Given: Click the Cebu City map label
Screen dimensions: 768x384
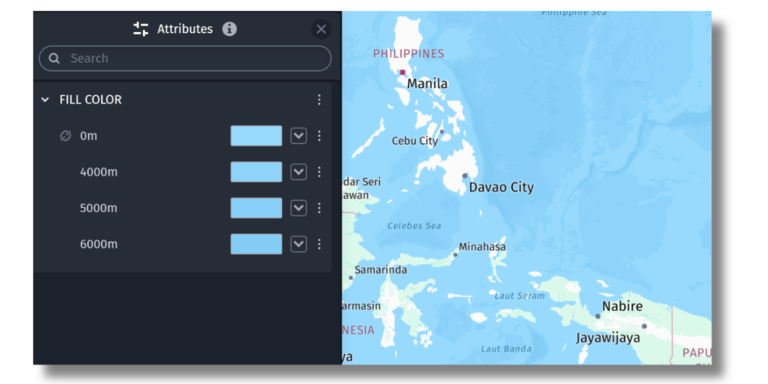Looking at the screenshot, I should (x=414, y=141).
